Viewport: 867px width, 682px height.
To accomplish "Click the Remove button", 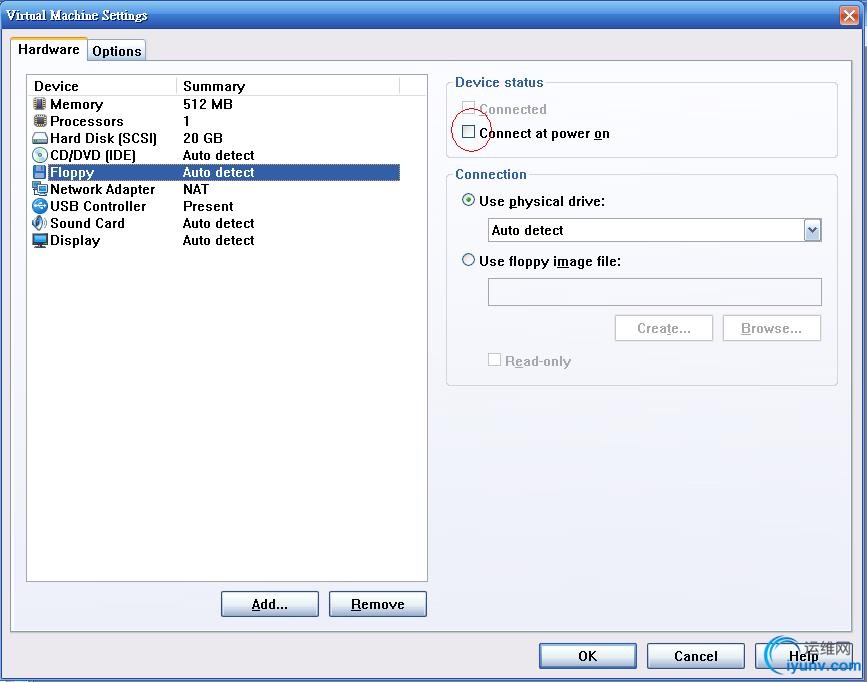I will [378, 604].
